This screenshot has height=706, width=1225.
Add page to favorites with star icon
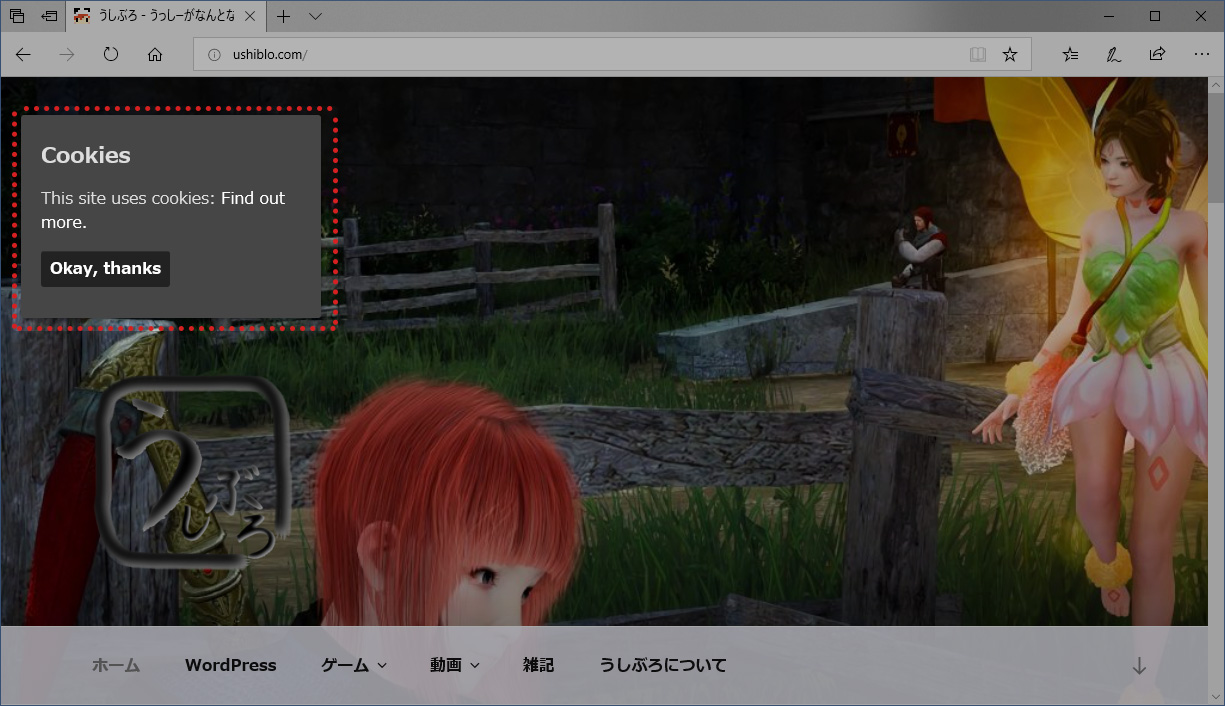[1010, 54]
